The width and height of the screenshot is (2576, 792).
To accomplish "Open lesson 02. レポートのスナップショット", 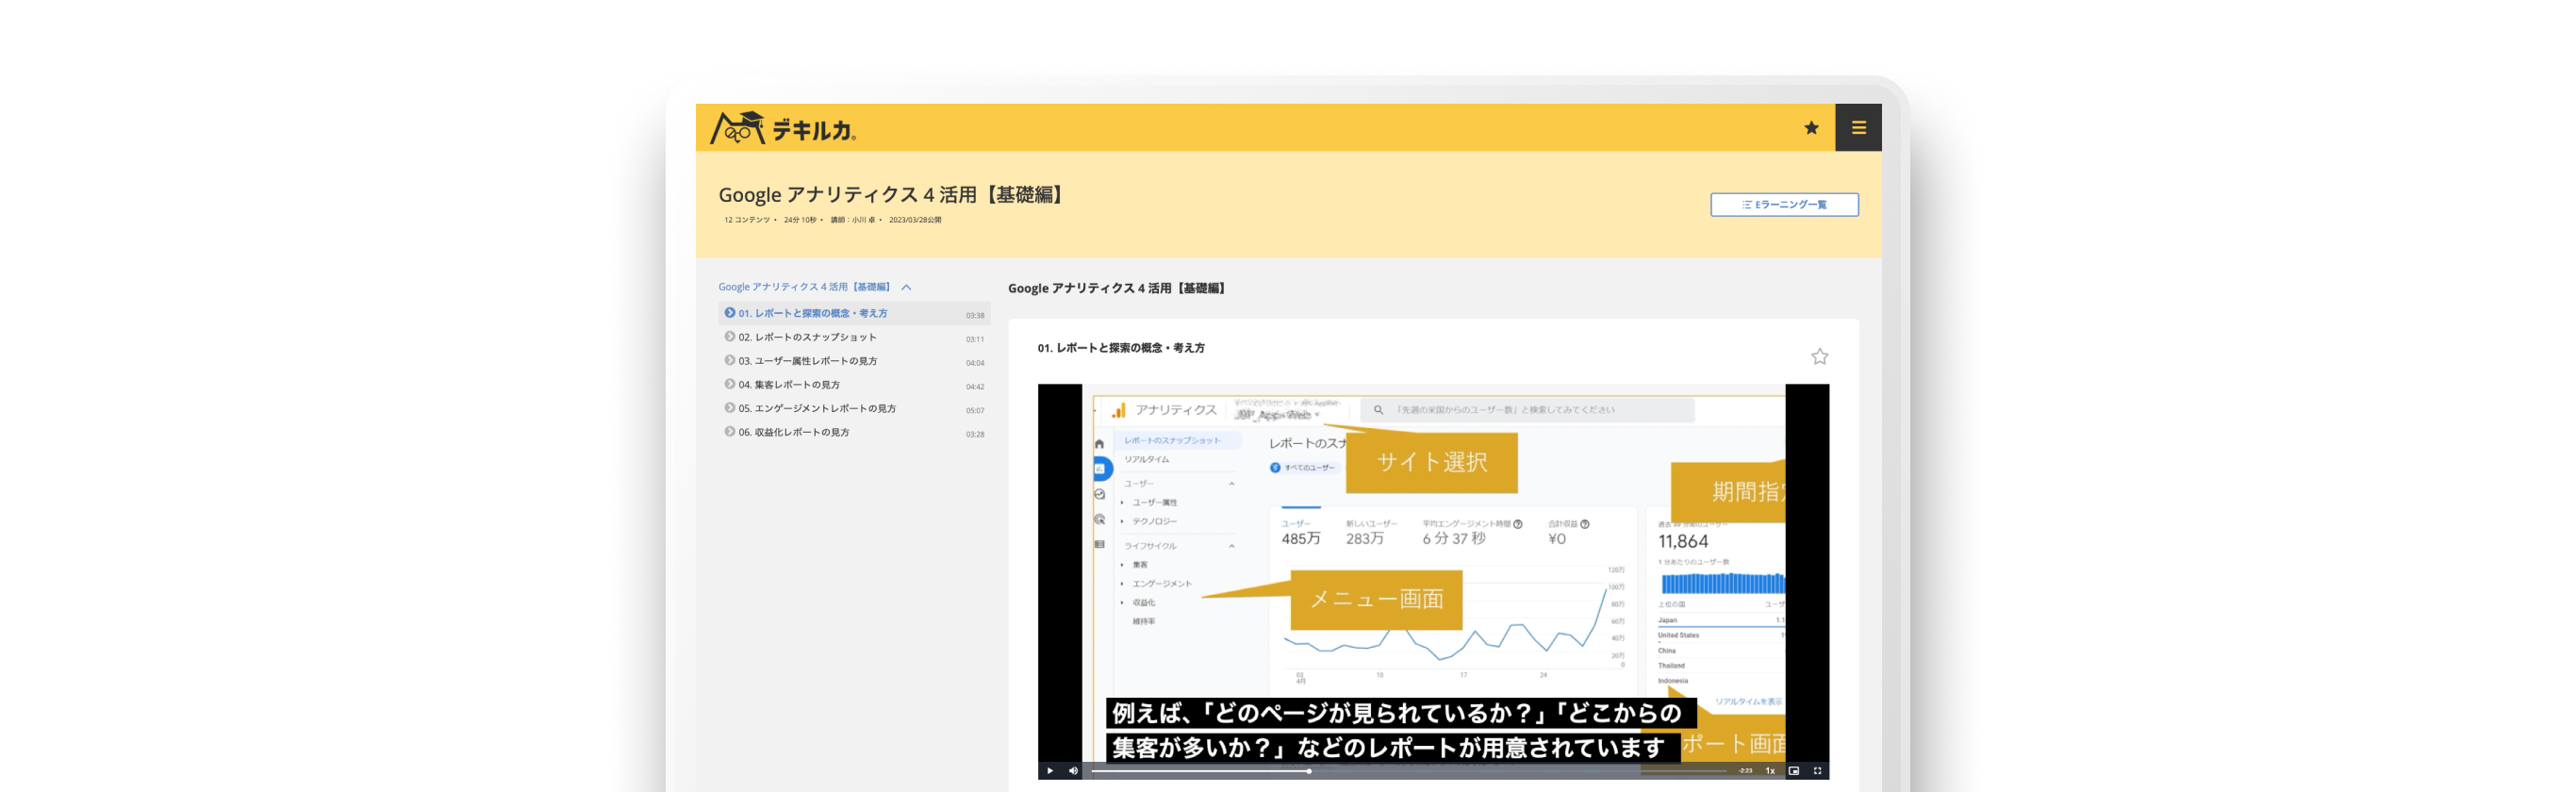I will click(x=854, y=338).
